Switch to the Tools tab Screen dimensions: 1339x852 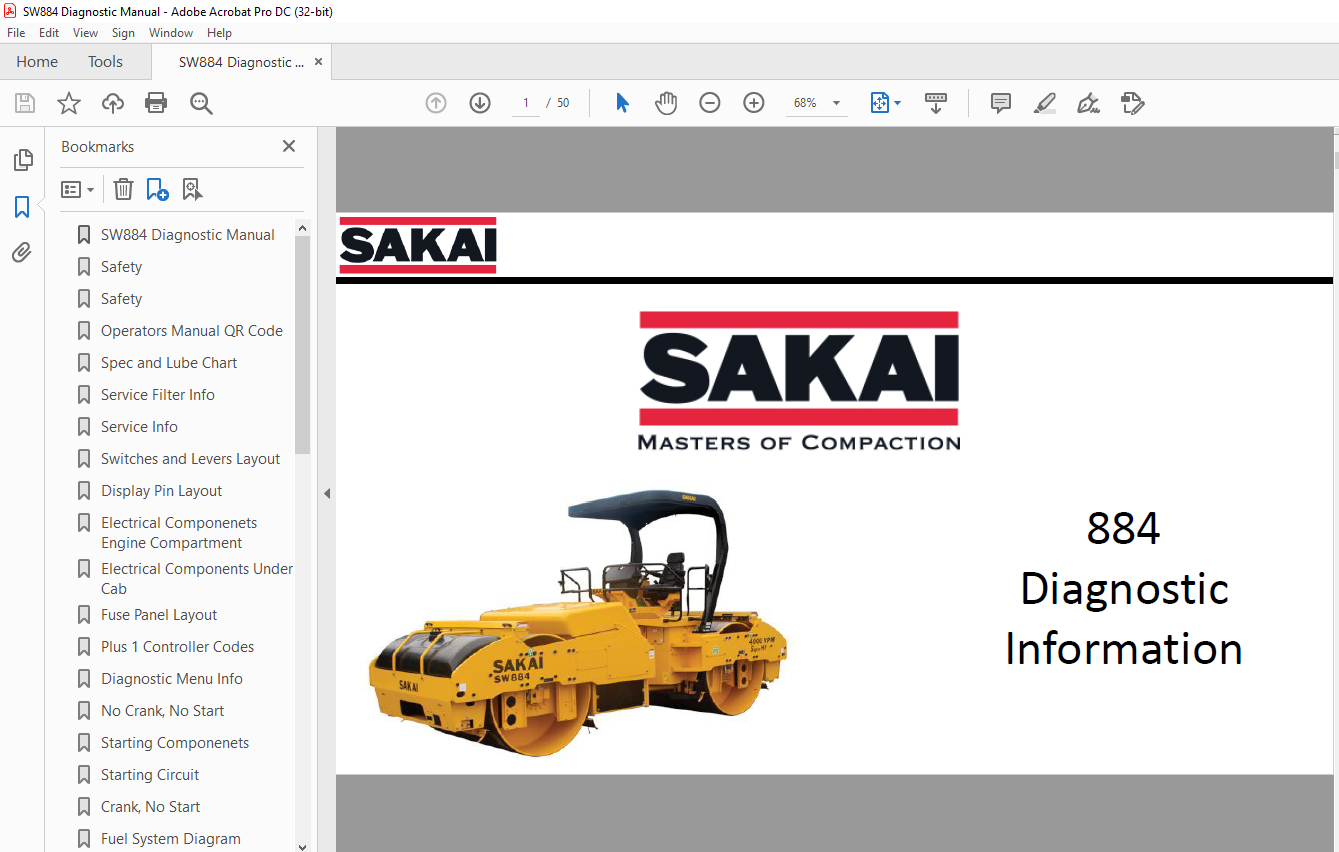[x=105, y=62]
